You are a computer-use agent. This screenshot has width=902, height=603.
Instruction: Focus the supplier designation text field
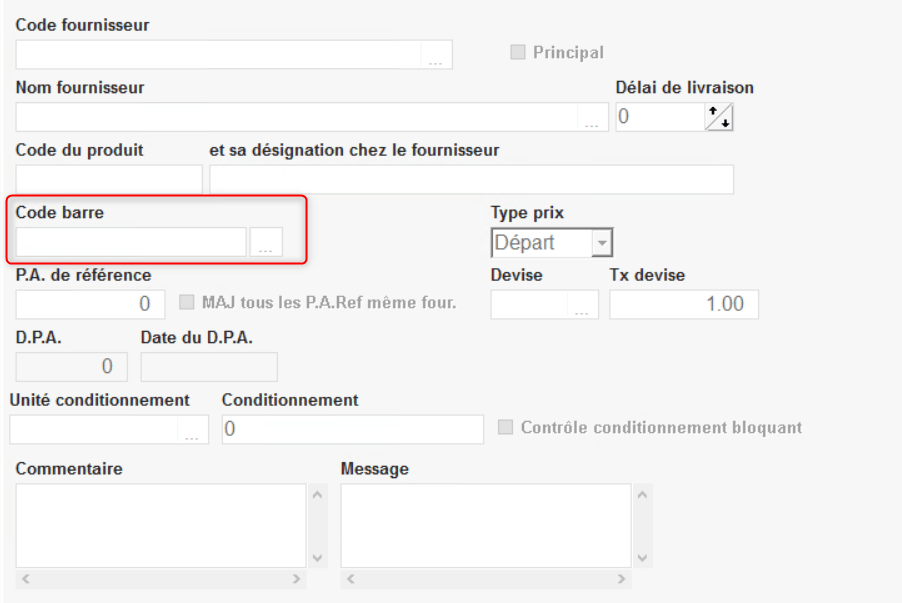pyautogui.click(x=471, y=180)
